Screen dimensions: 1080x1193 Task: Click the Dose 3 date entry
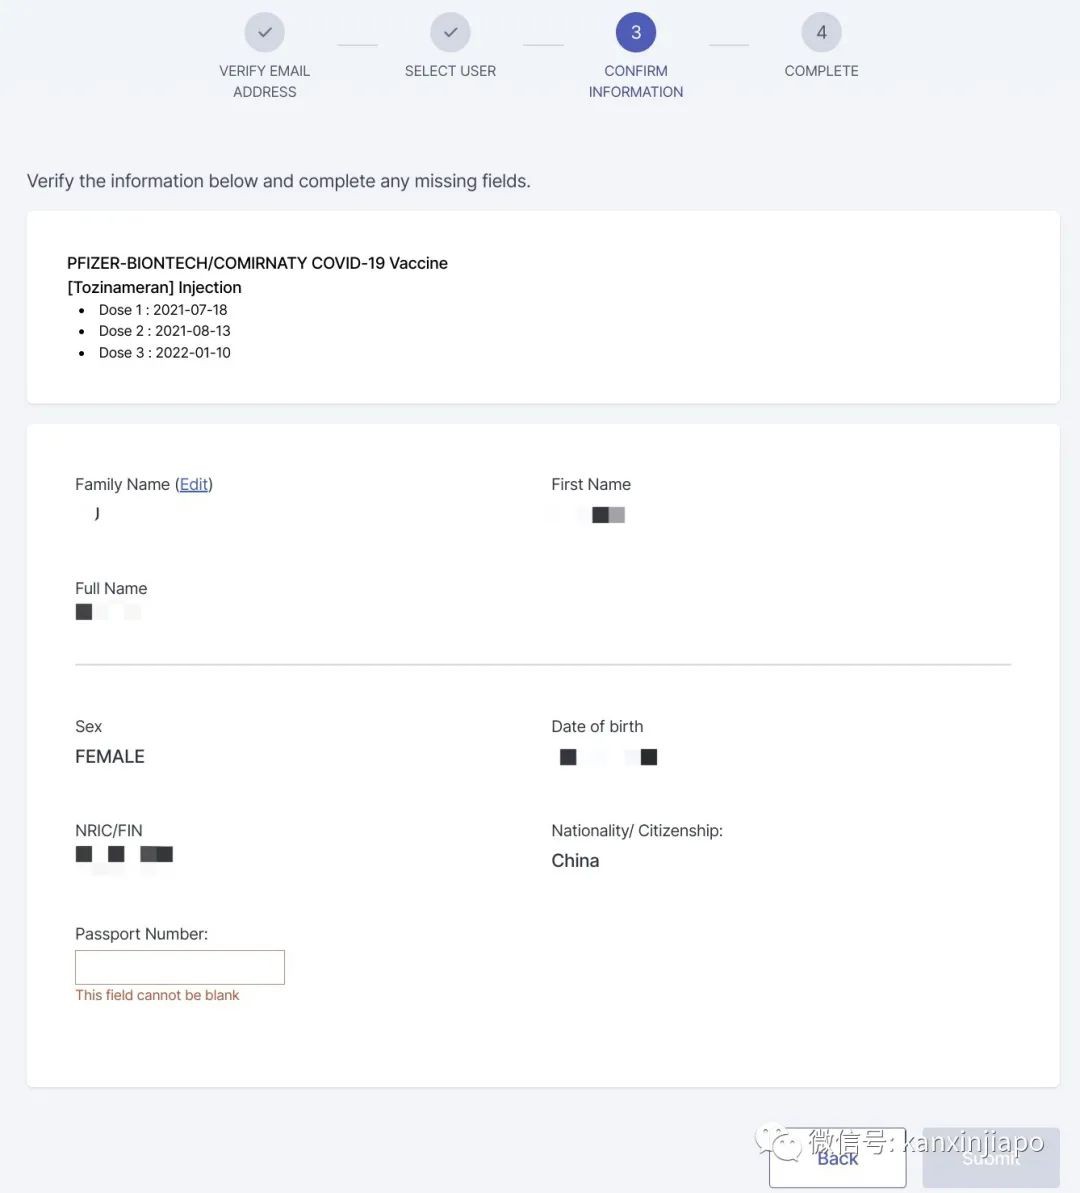tap(165, 353)
